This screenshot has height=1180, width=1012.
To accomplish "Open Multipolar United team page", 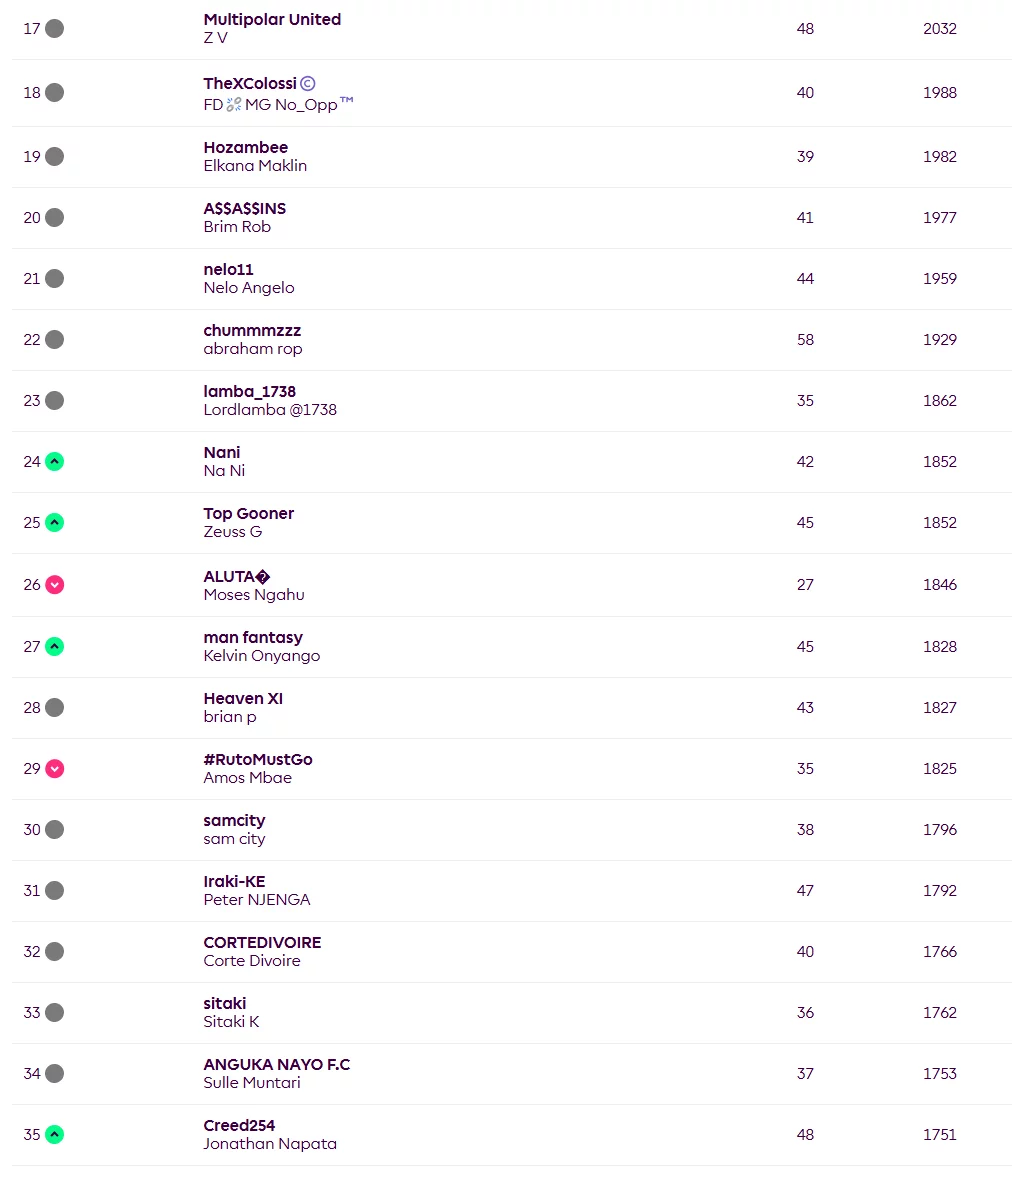I will pyautogui.click(x=272, y=20).
